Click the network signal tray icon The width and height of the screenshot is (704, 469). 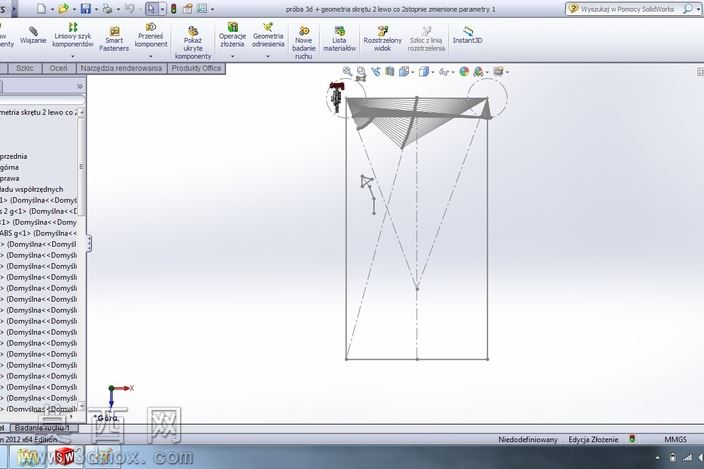(x=687, y=458)
